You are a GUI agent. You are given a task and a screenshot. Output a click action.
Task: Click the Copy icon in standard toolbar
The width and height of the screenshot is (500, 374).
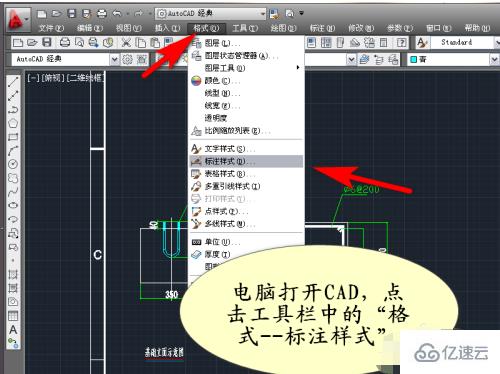[x=141, y=42]
